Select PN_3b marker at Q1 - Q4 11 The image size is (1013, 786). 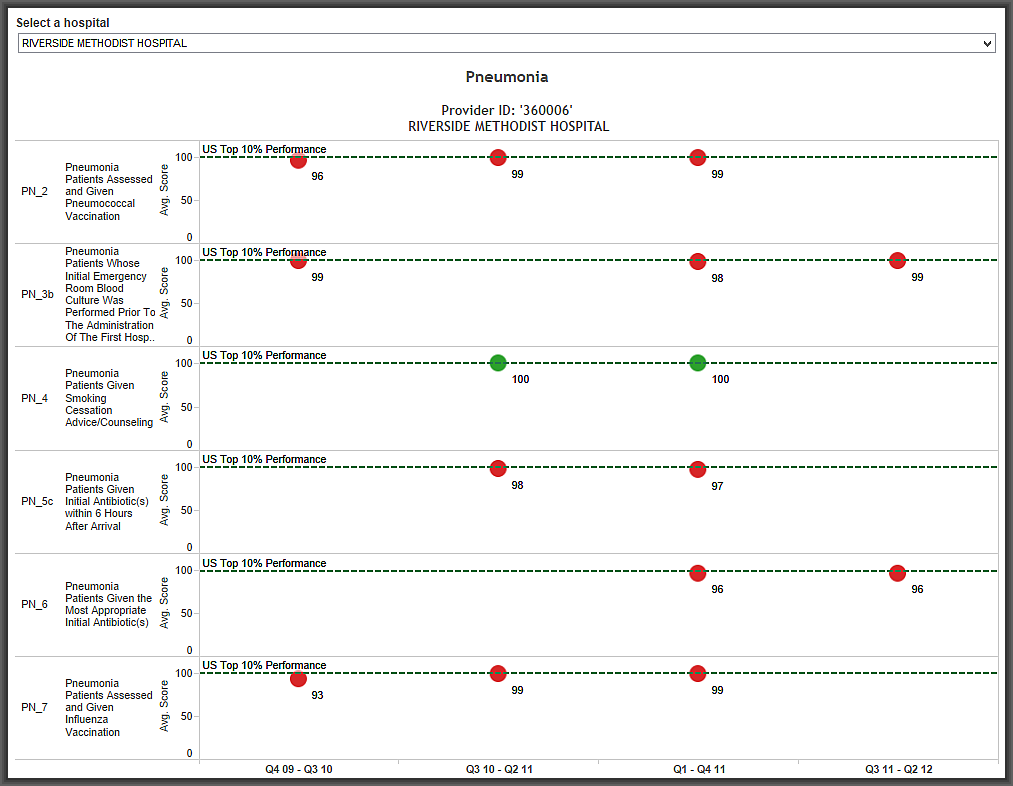(x=698, y=262)
